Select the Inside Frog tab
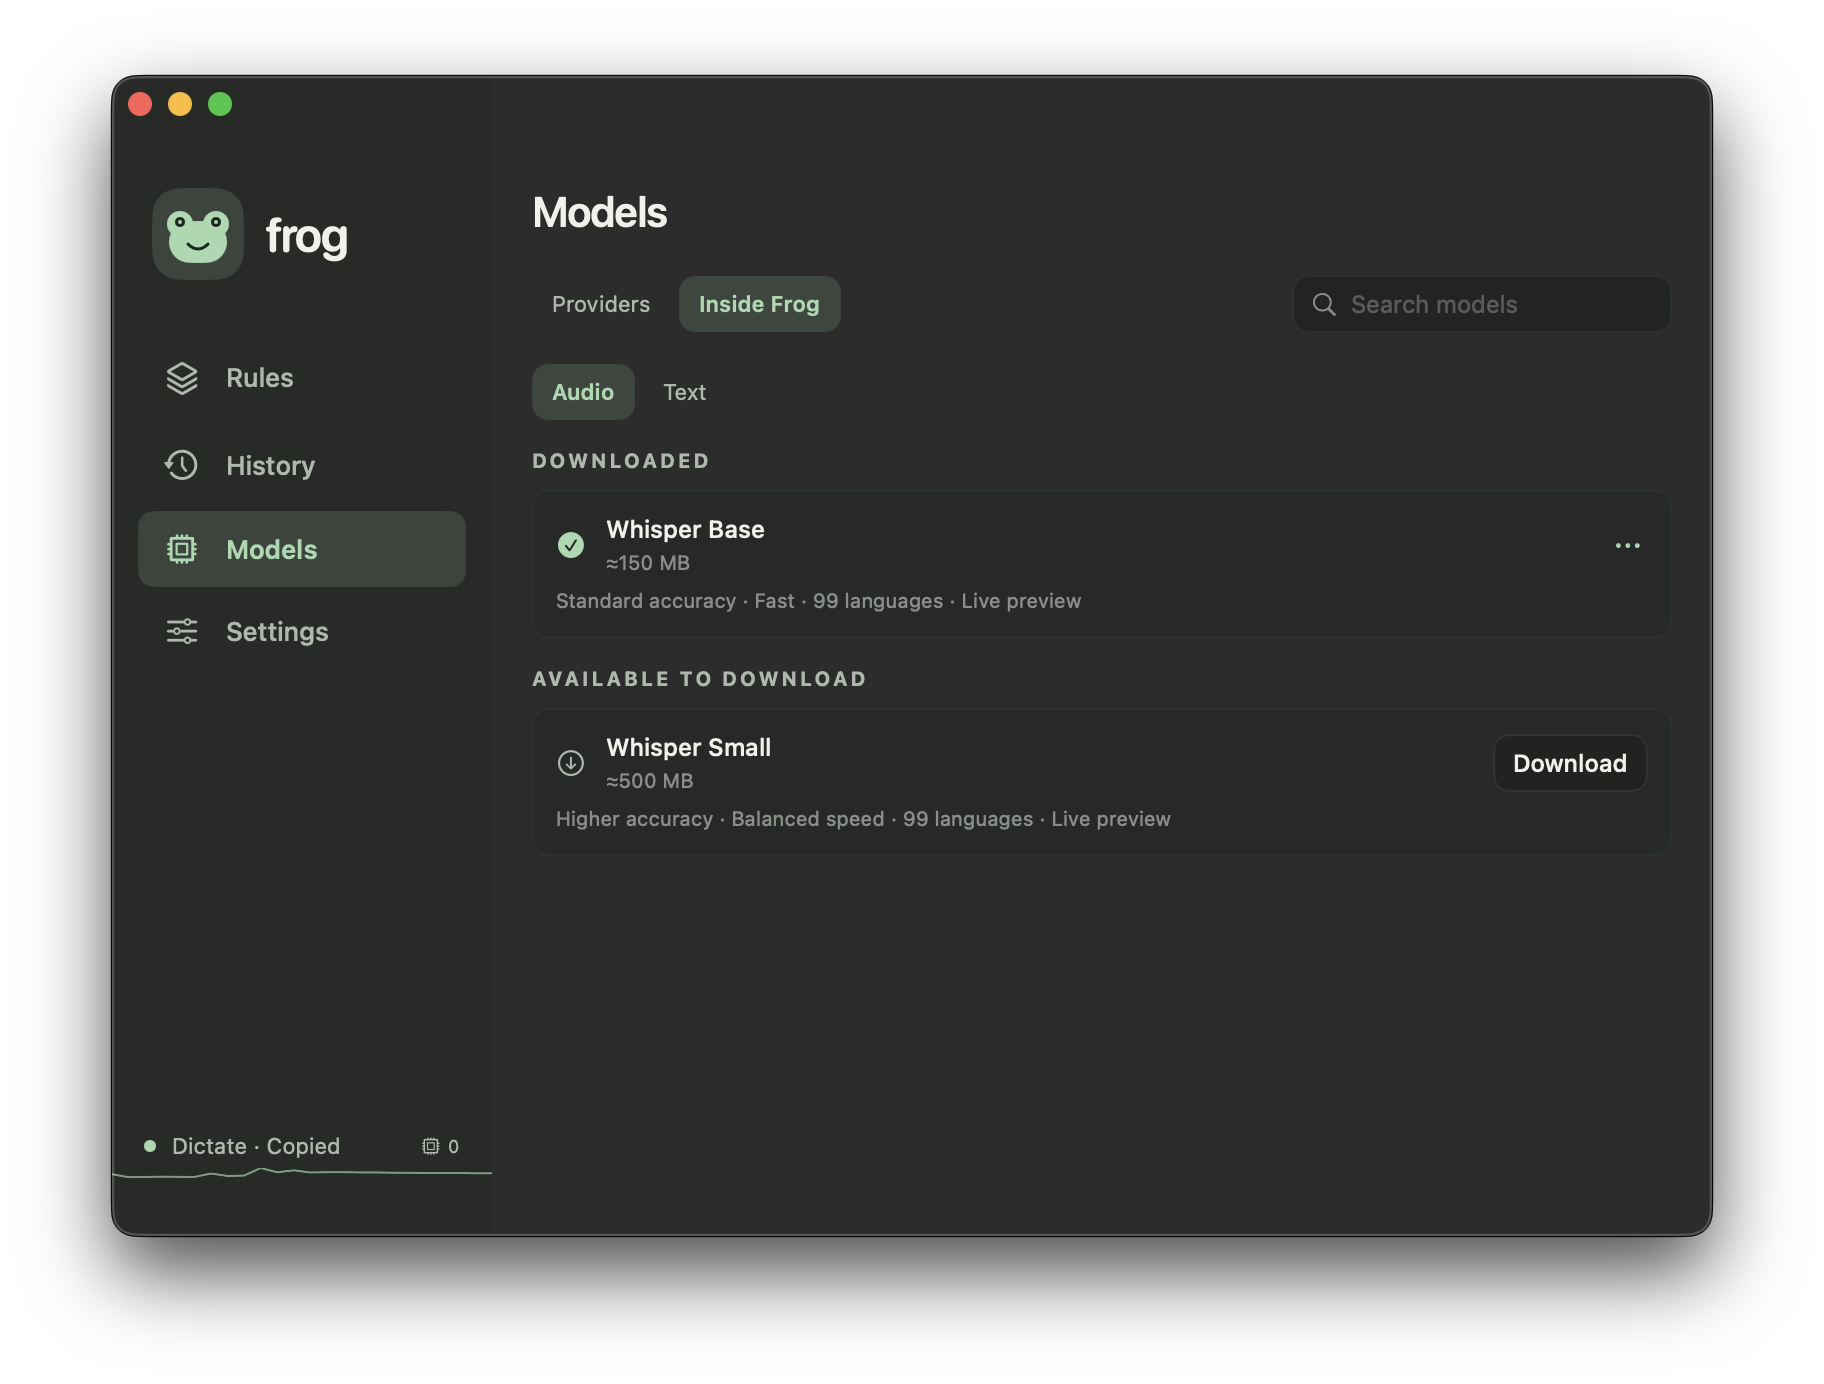Image resolution: width=1824 pixels, height=1384 pixels. point(759,304)
